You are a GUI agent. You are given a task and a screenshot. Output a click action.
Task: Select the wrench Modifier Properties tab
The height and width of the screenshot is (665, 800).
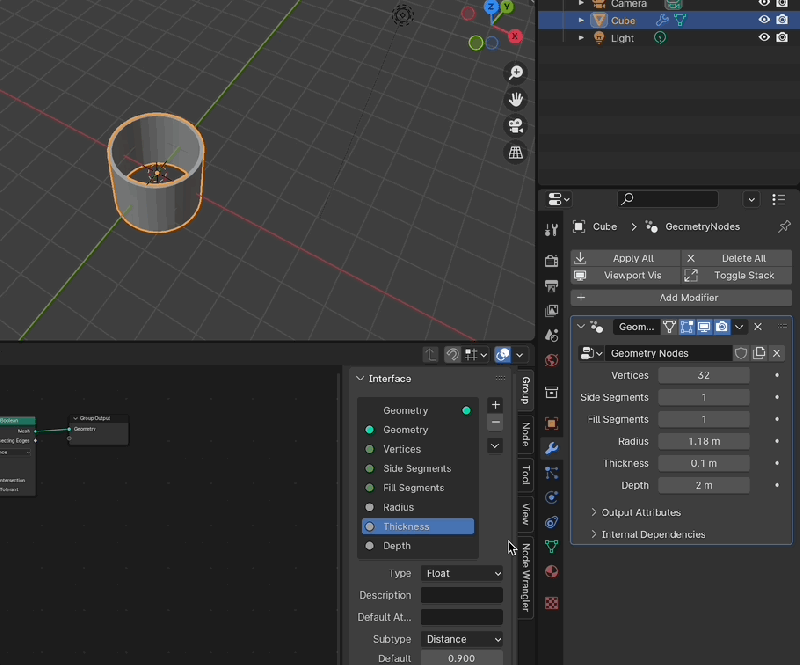551,447
